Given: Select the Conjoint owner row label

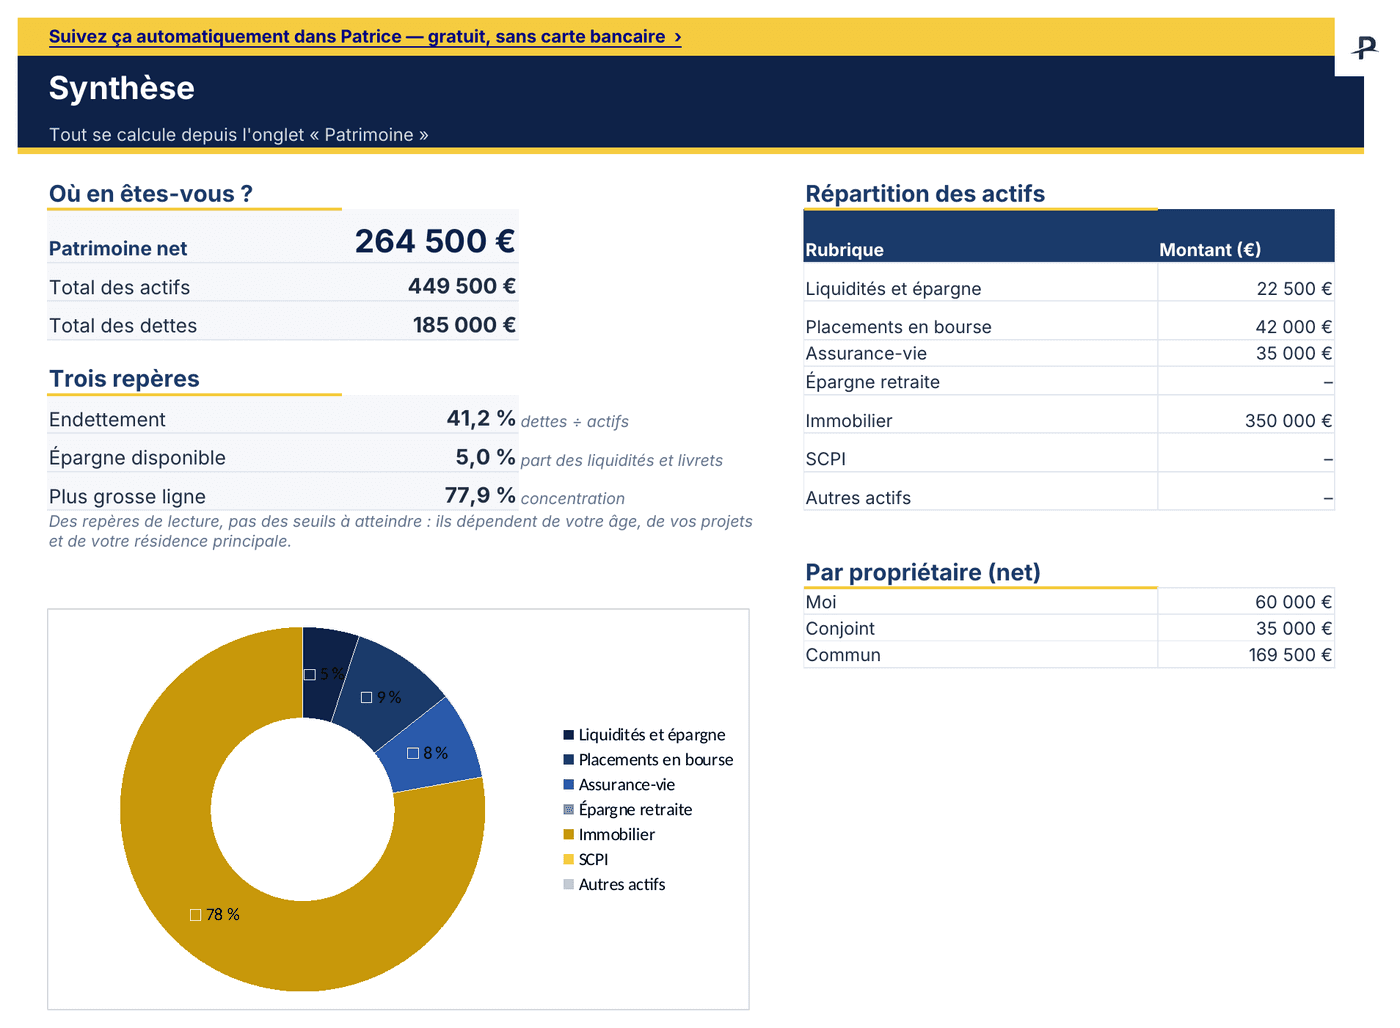Looking at the screenshot, I should pos(840,629).
